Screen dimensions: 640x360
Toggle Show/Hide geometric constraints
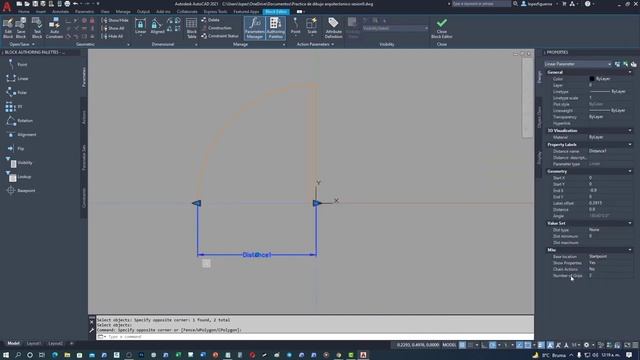coord(115,20)
